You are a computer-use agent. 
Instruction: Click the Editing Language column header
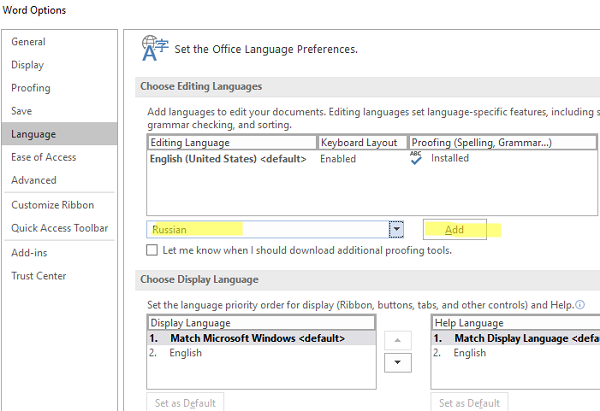pos(232,142)
